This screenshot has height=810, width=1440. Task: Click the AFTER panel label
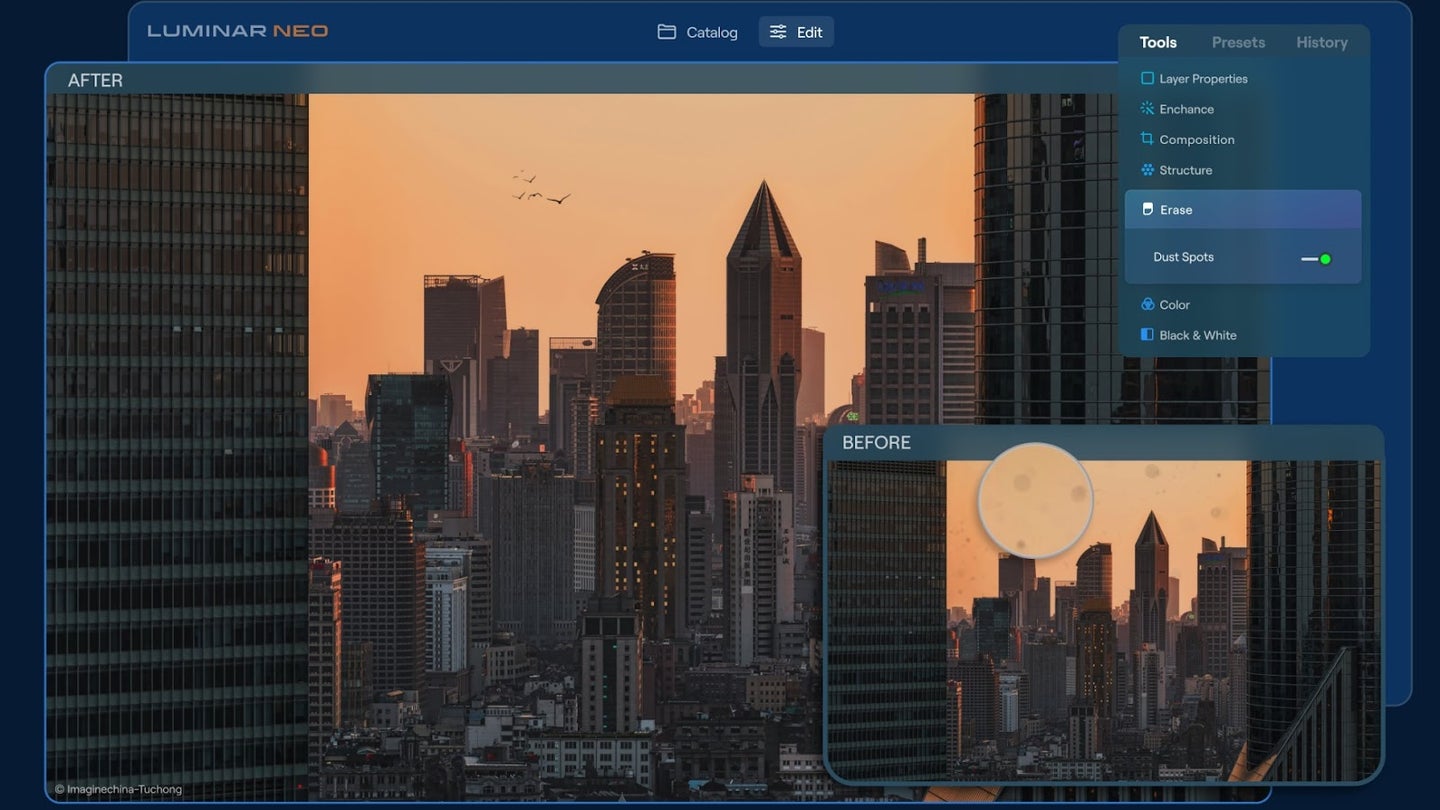95,80
